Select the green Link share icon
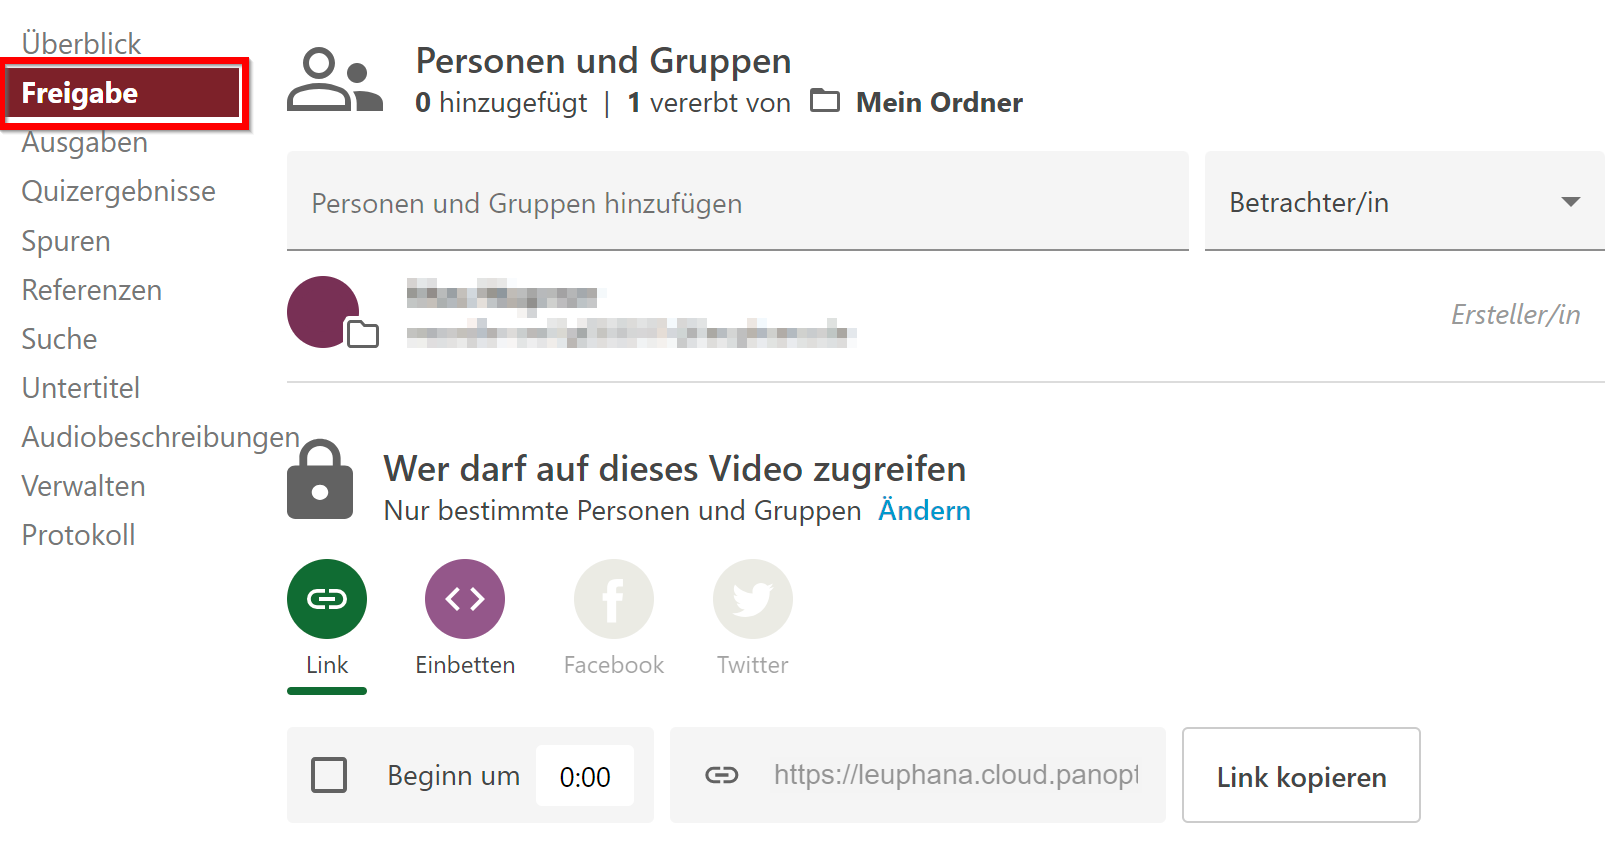The image size is (1622, 843). click(326, 599)
